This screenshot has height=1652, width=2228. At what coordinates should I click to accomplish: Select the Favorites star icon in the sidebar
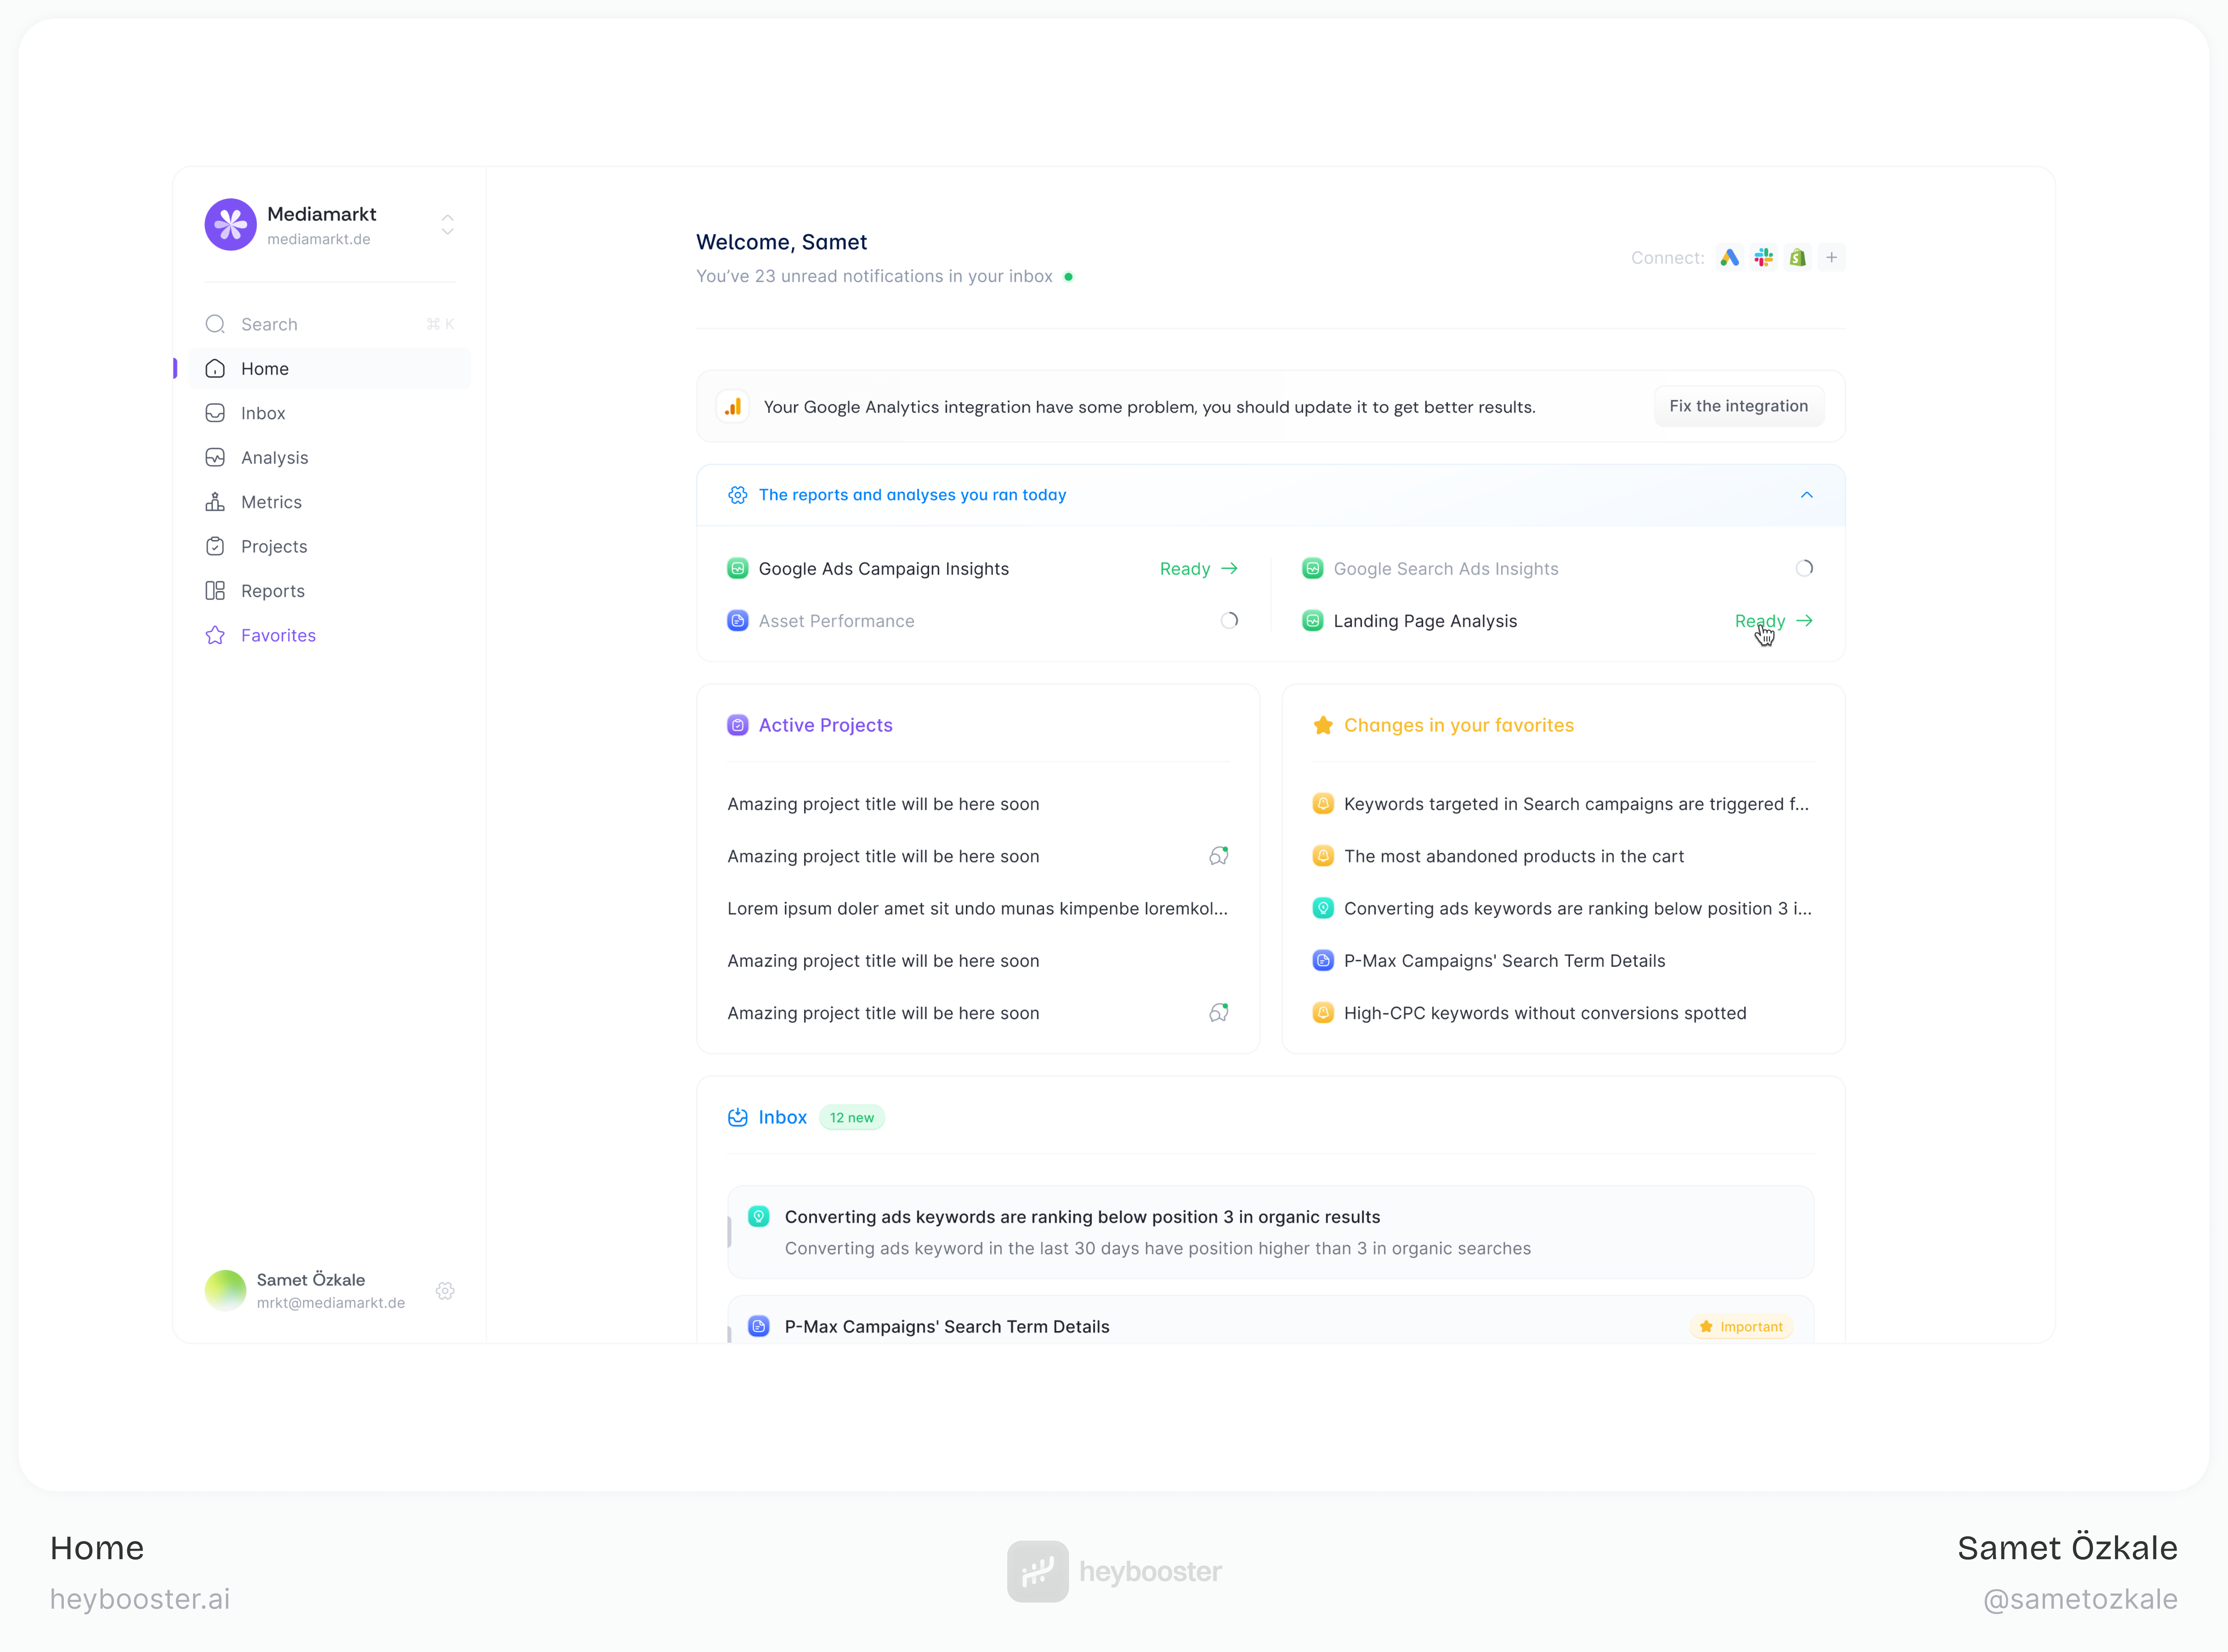(216, 635)
